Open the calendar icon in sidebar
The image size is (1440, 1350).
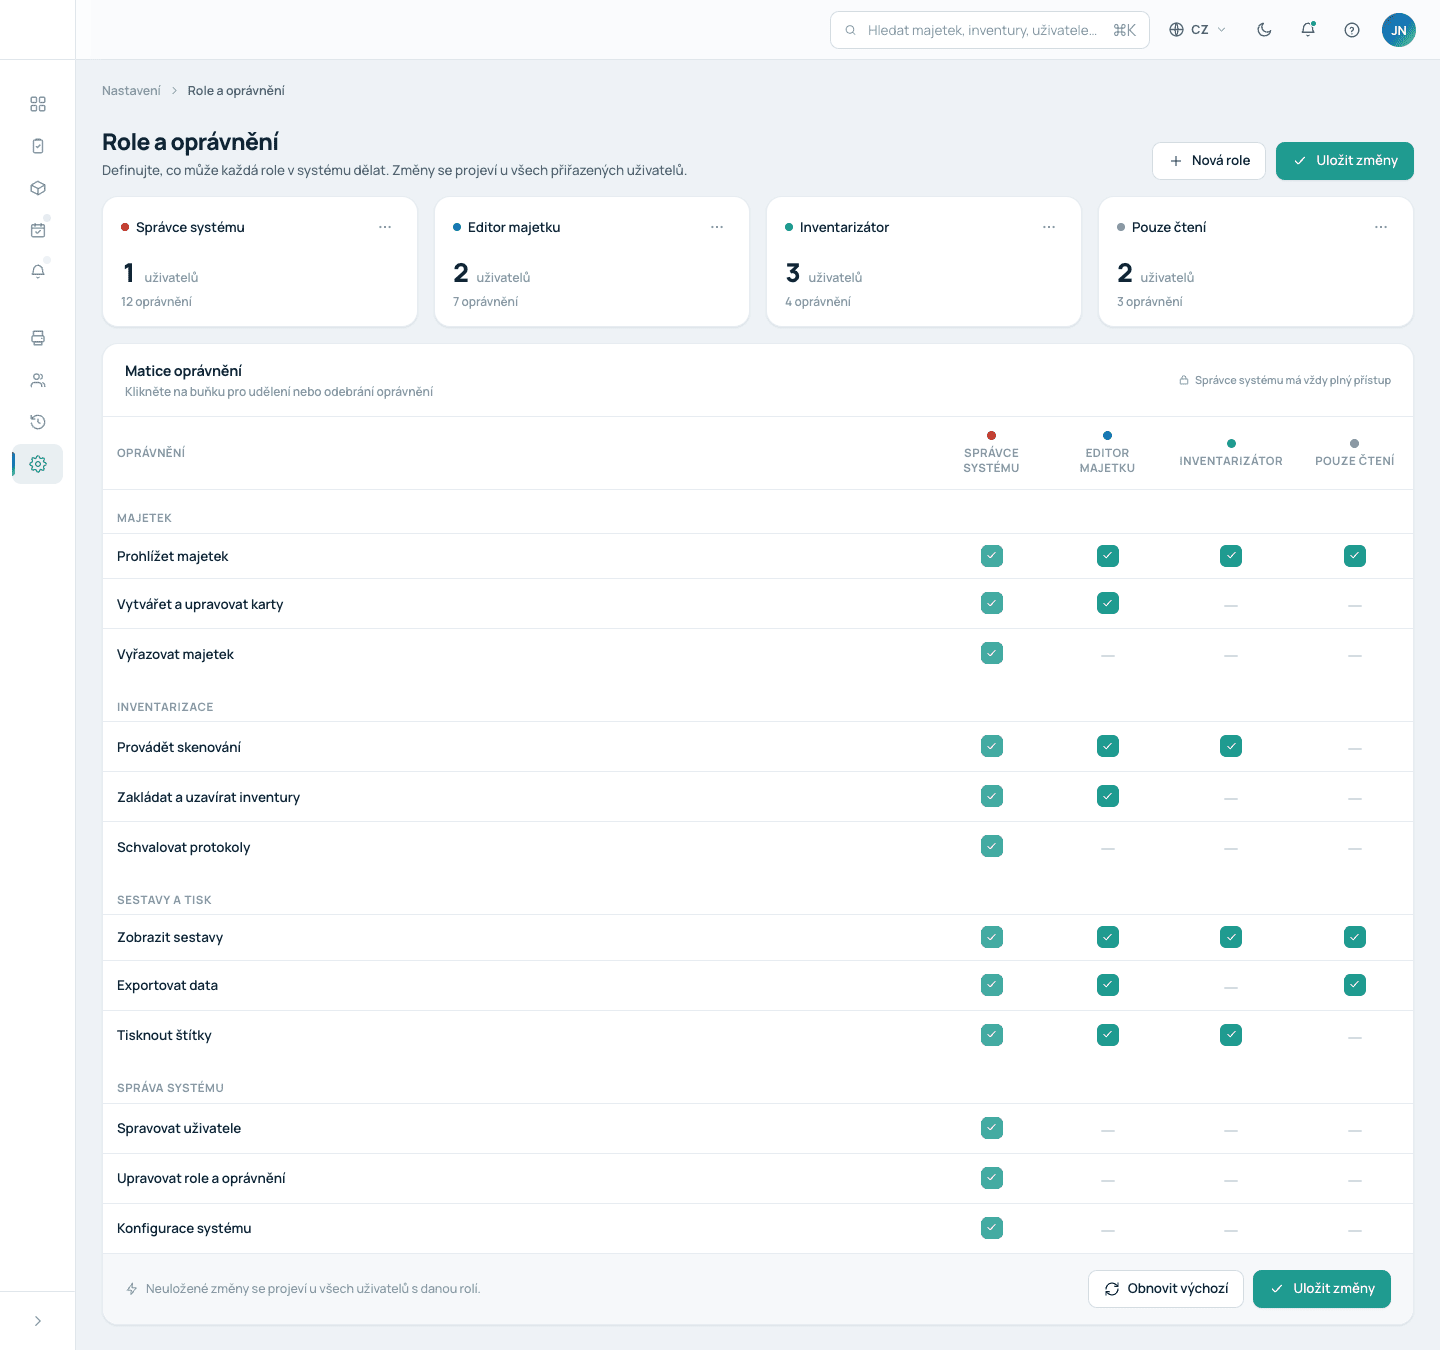[38, 230]
